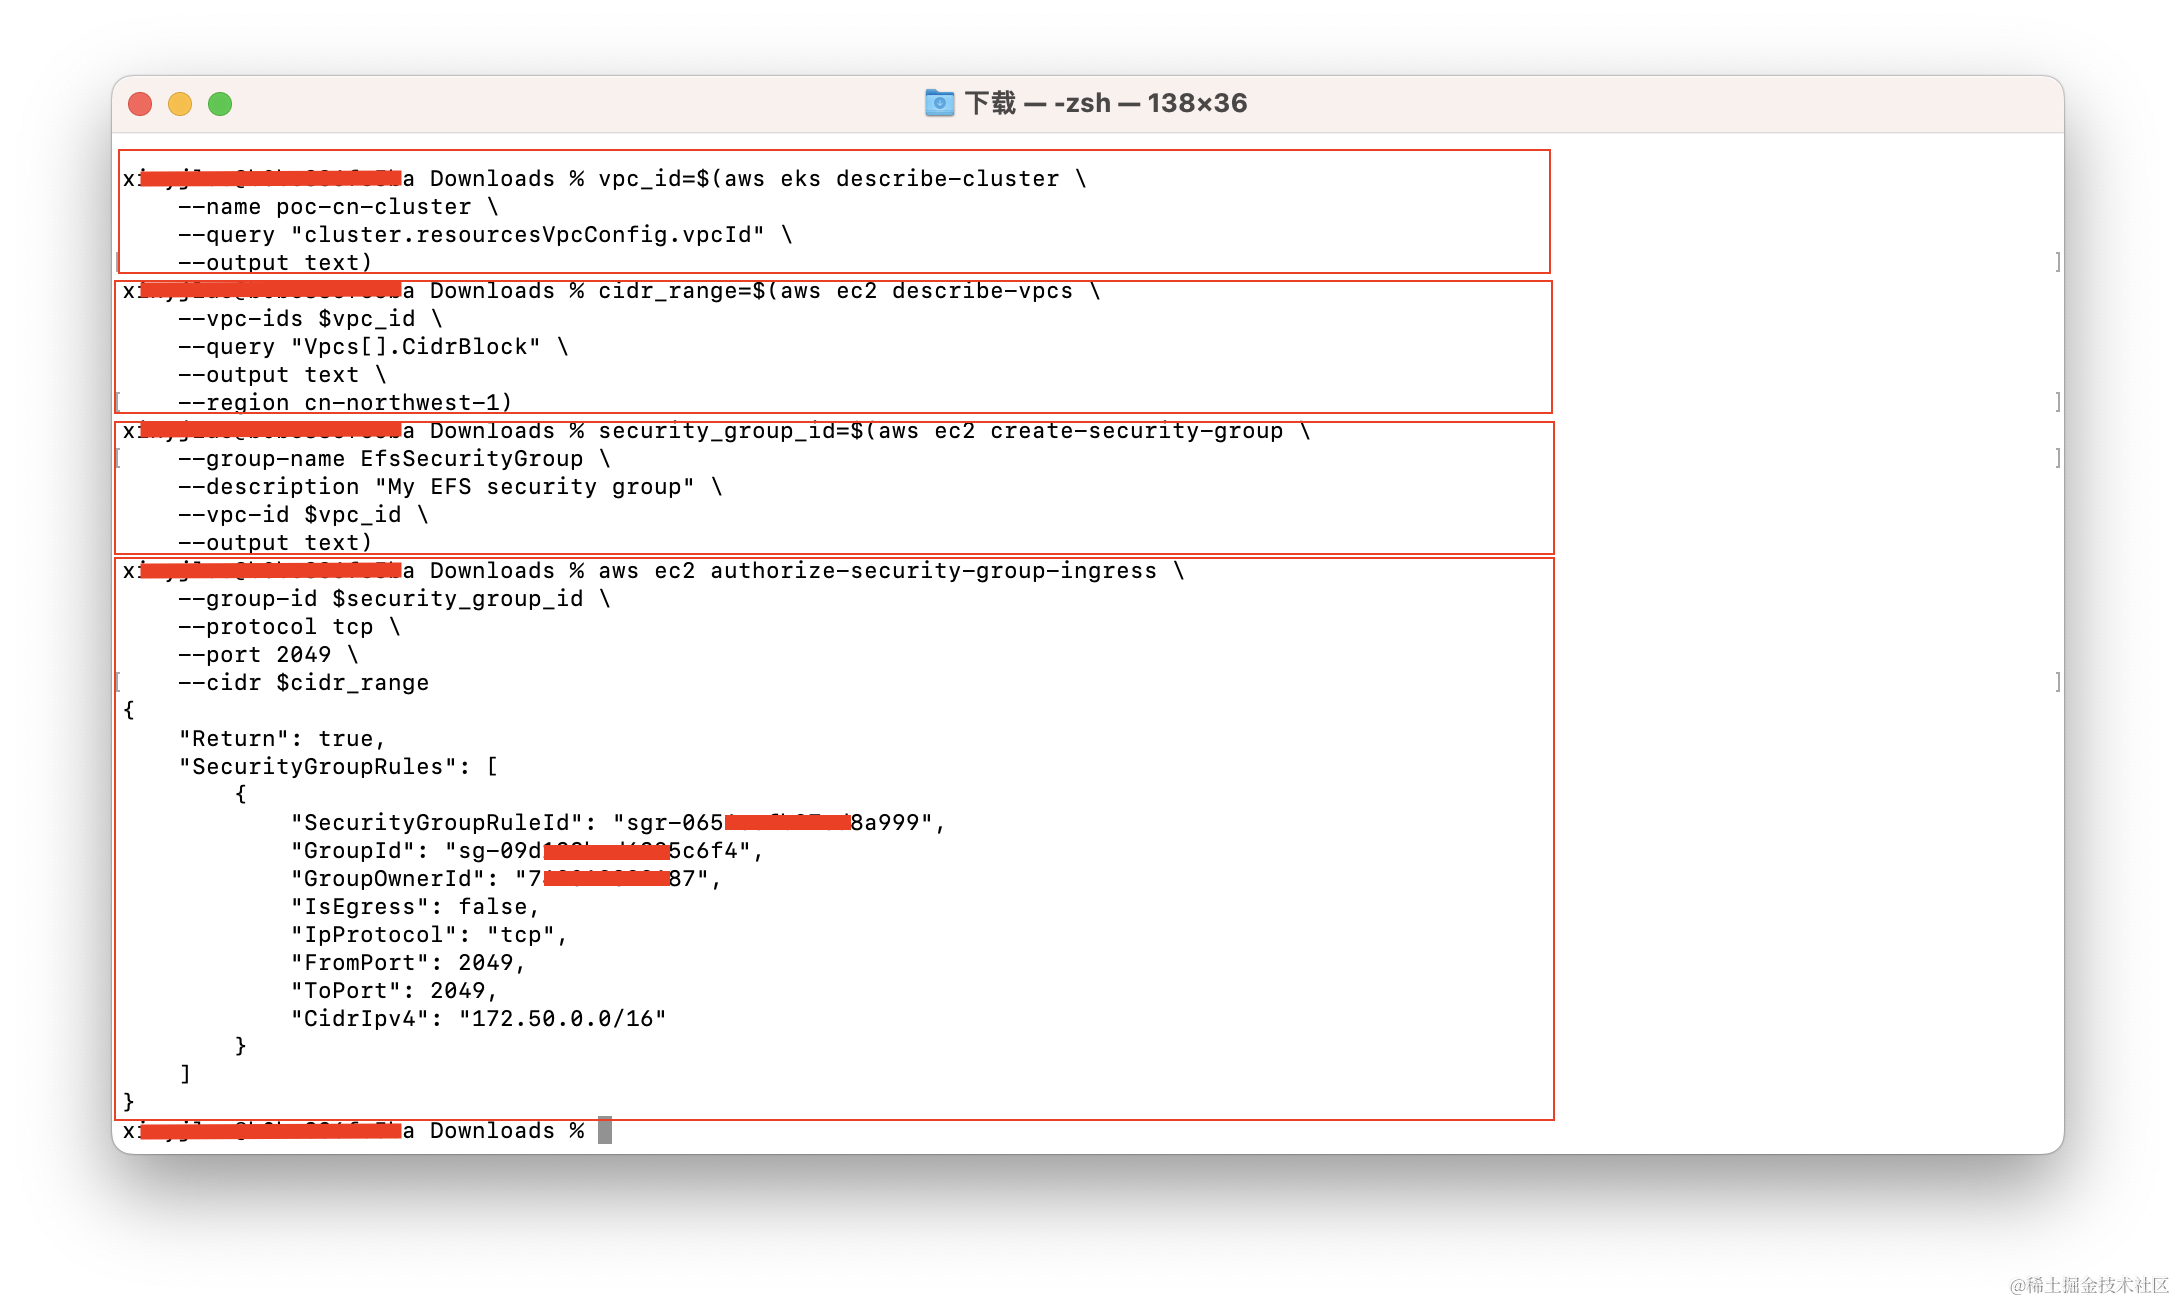Click the '"IsEgress": false,' output line

[415, 907]
